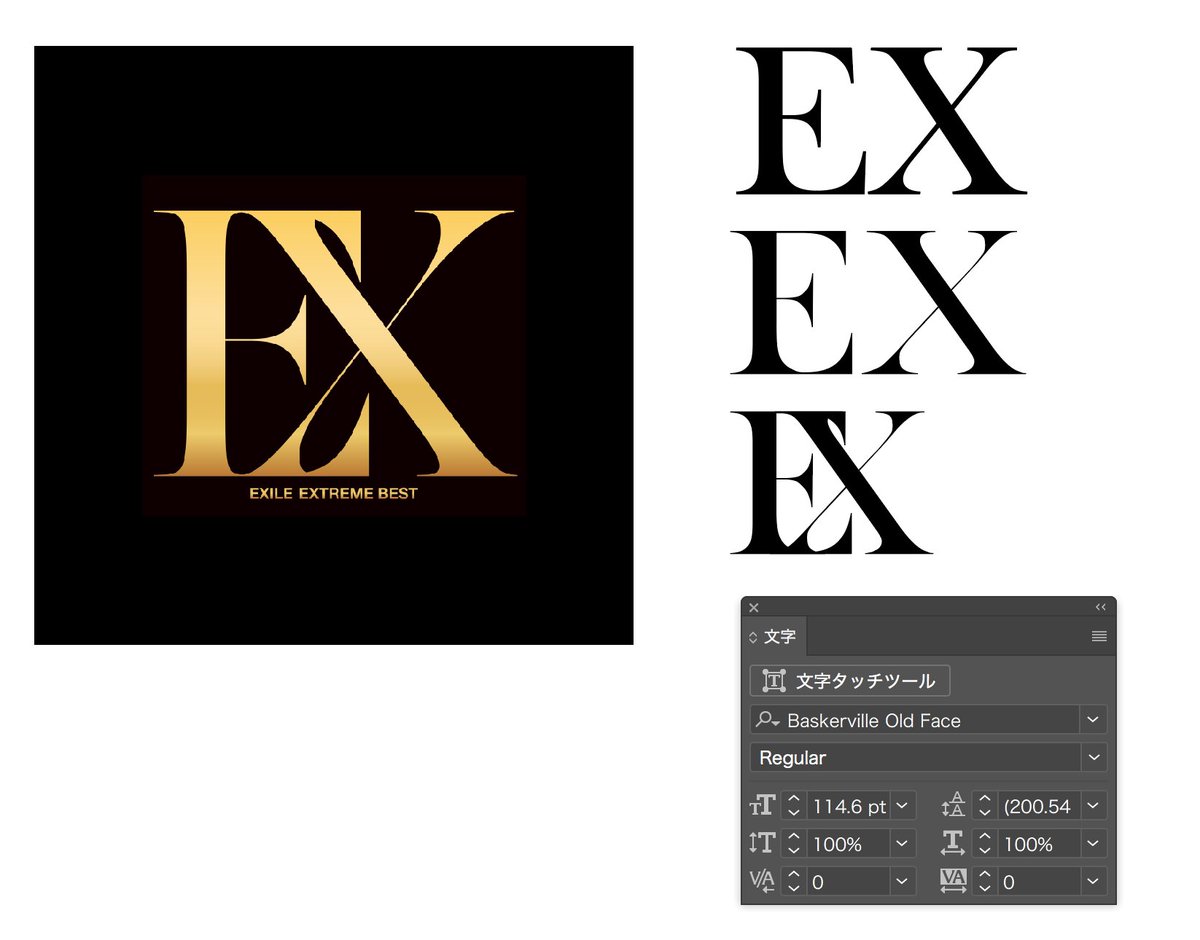Click the horizontal scale 100% field
This screenshot has height=940, width=1200.
(1040, 844)
